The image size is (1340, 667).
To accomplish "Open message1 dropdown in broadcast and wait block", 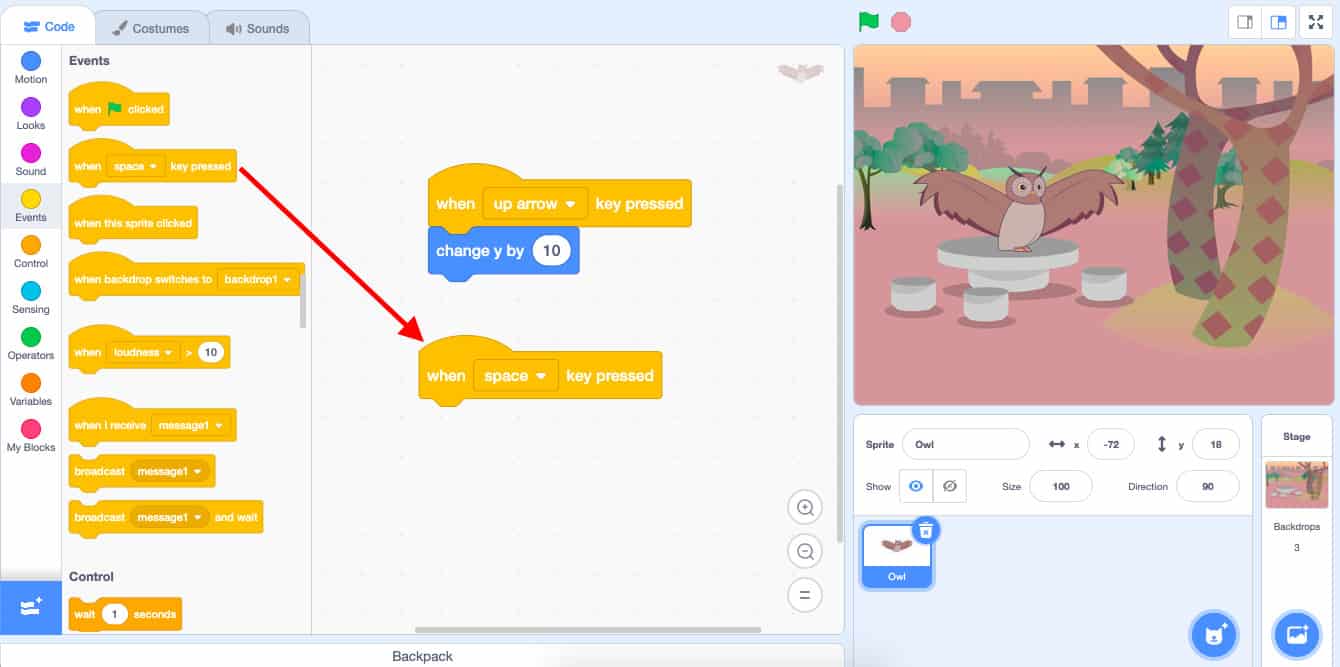I will [168, 517].
